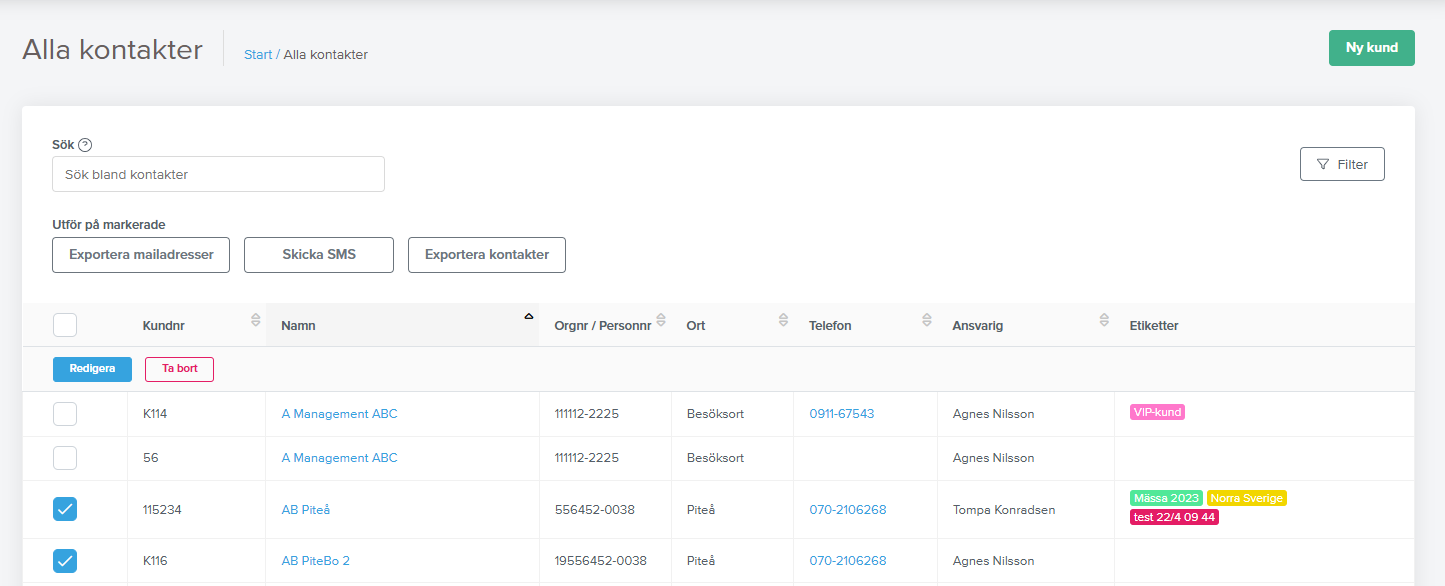Screen dimensions: 1445x586
Task: Open the Filter panel
Action: point(1341,165)
